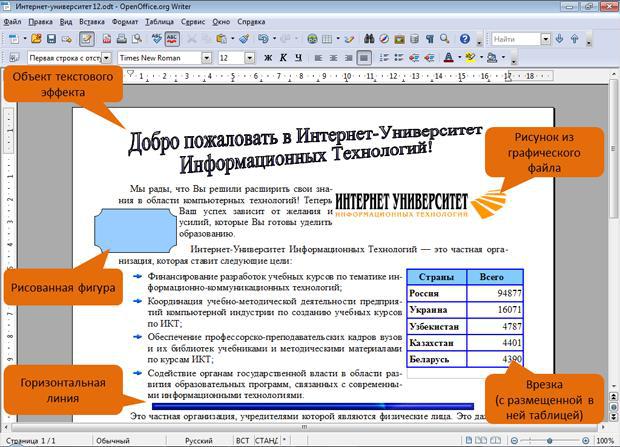
Task: Open Data Sources icon
Action: pyautogui.click(x=414, y=39)
